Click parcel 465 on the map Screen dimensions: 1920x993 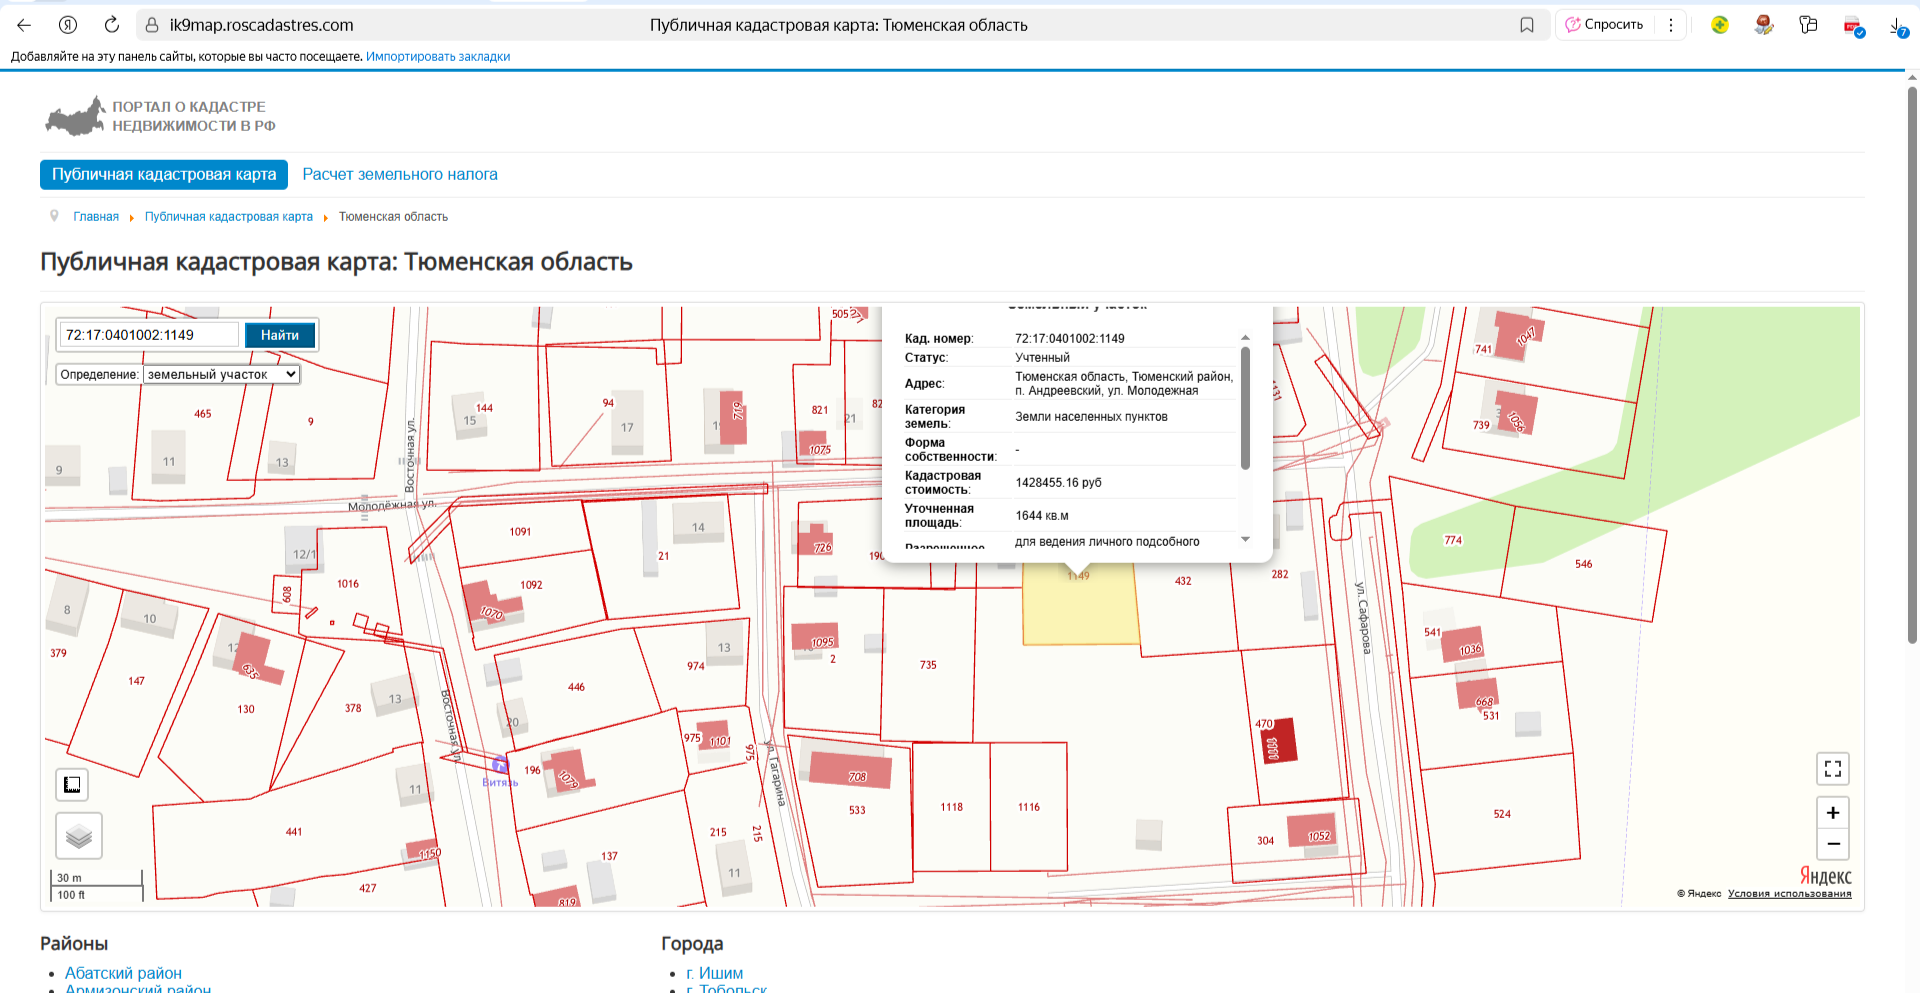point(202,414)
